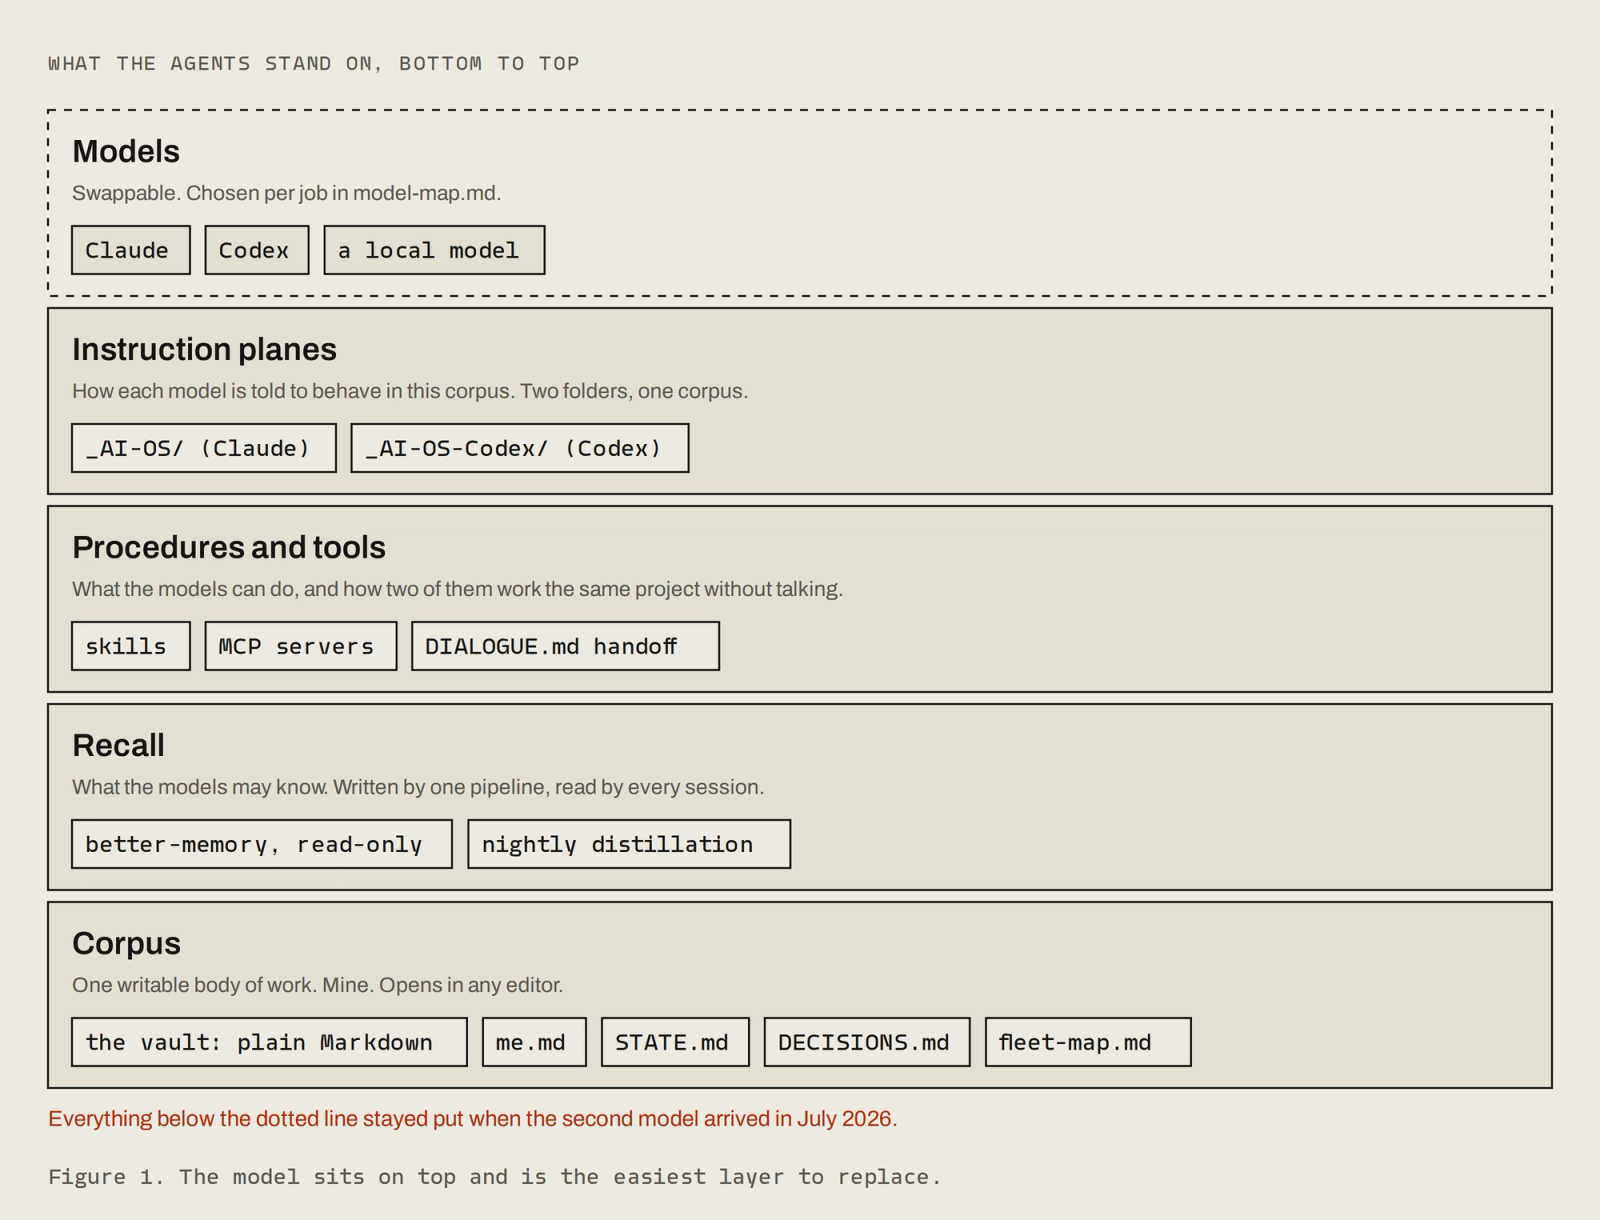Screen dimensions: 1600x1220
Task: Click the 'Recall' heading
Action: [118, 745]
